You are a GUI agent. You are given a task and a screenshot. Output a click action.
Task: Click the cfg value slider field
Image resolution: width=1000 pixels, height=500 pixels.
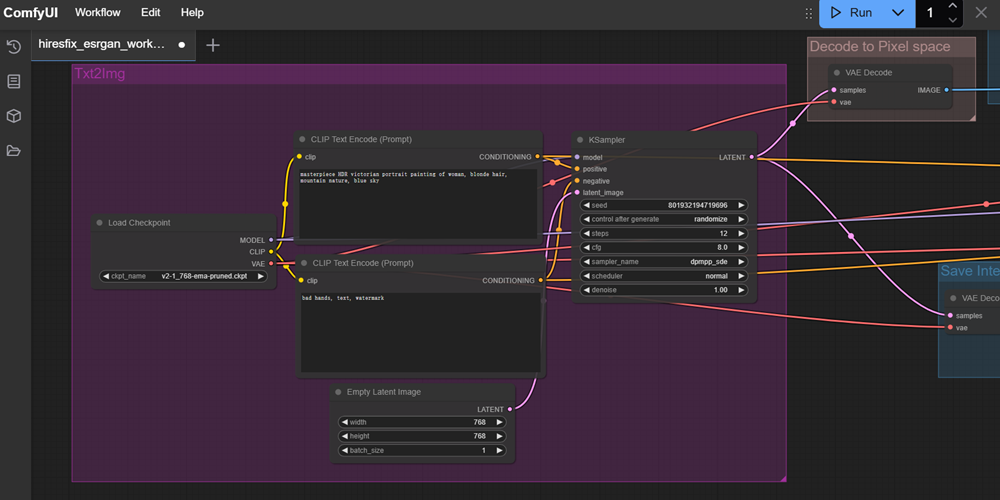click(x=663, y=247)
